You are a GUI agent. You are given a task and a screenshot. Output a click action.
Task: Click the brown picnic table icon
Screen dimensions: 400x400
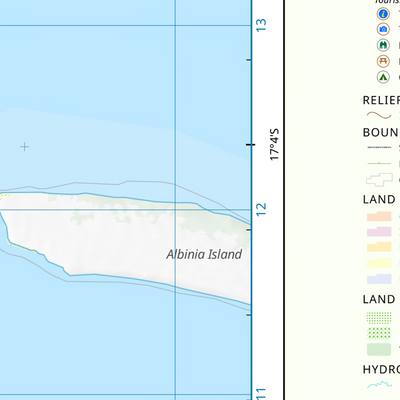(x=383, y=61)
